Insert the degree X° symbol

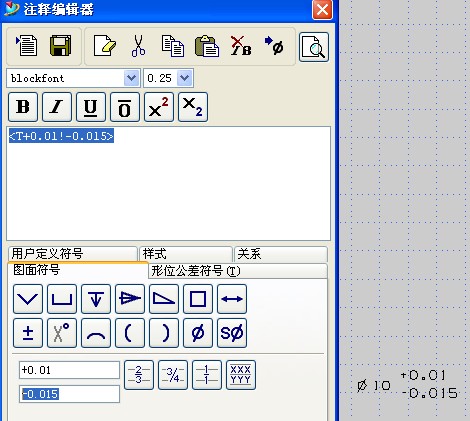tap(62, 333)
